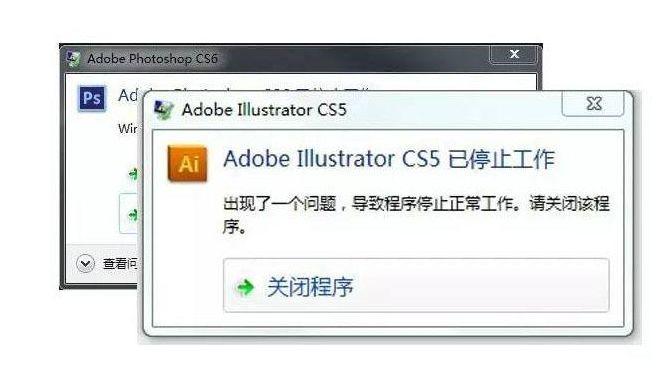Click the partially hidden Photoshop heading beside Ps icon

129,95
